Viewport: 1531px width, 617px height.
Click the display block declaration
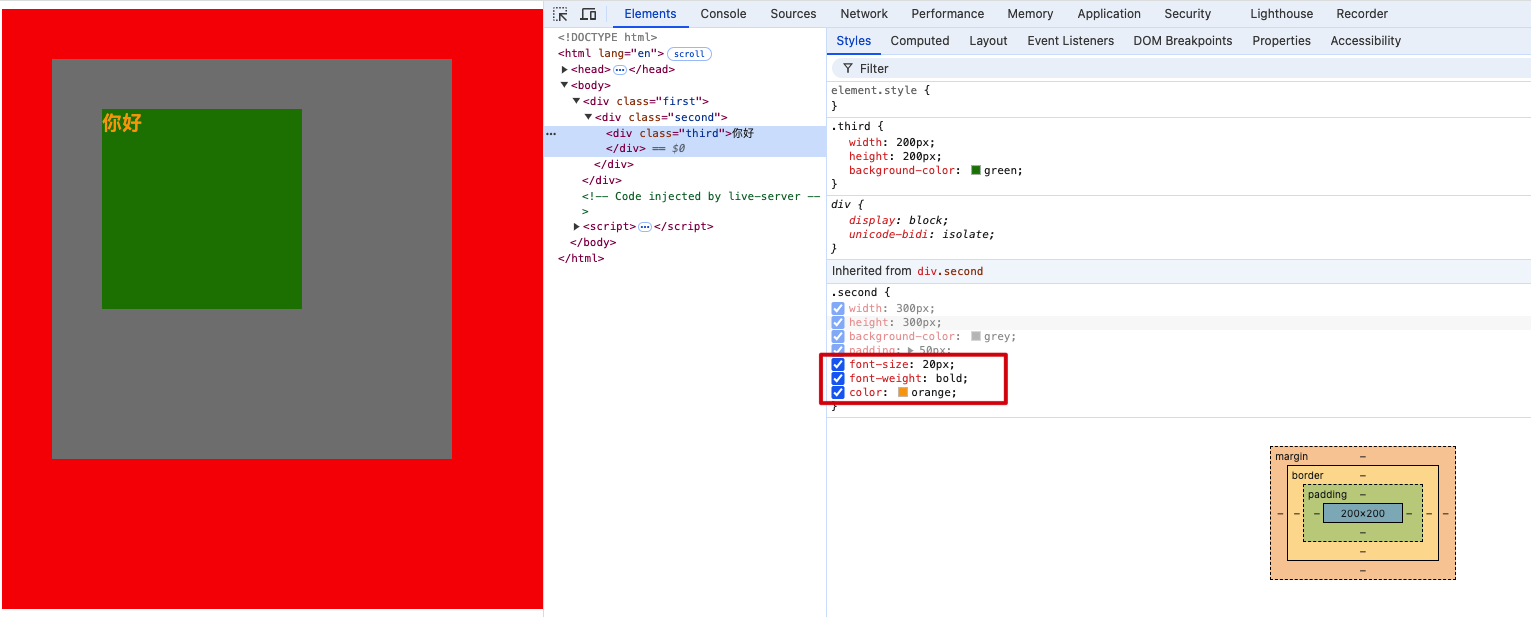898,221
